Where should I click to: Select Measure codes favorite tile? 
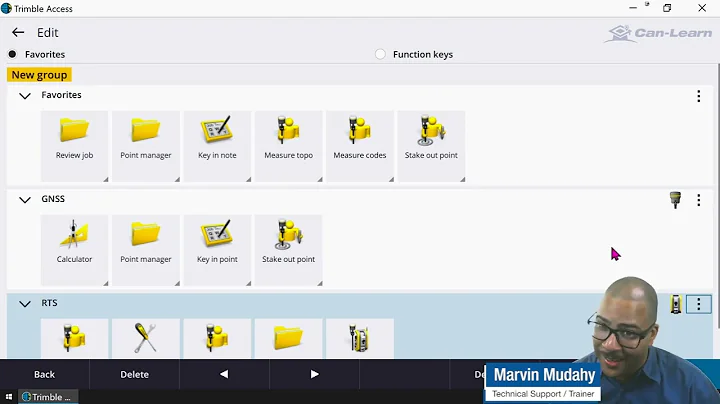pos(360,146)
